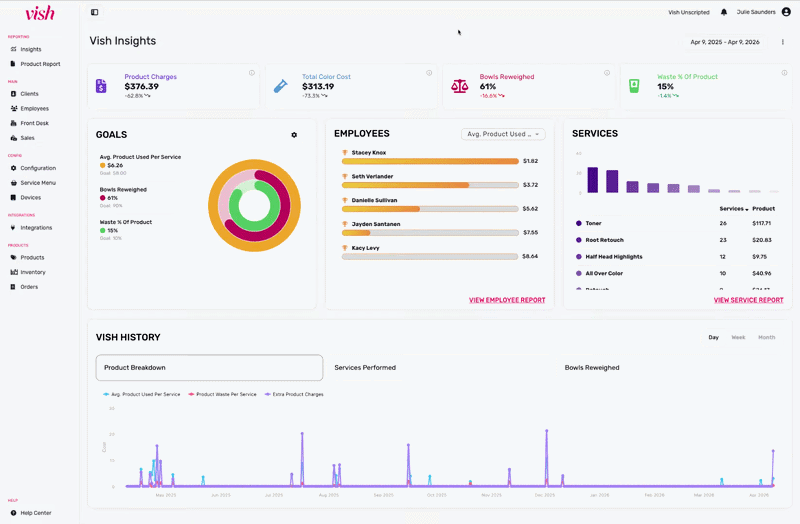This screenshot has width=800, height=524.
Task: Switch history view to Month
Action: 766,337
